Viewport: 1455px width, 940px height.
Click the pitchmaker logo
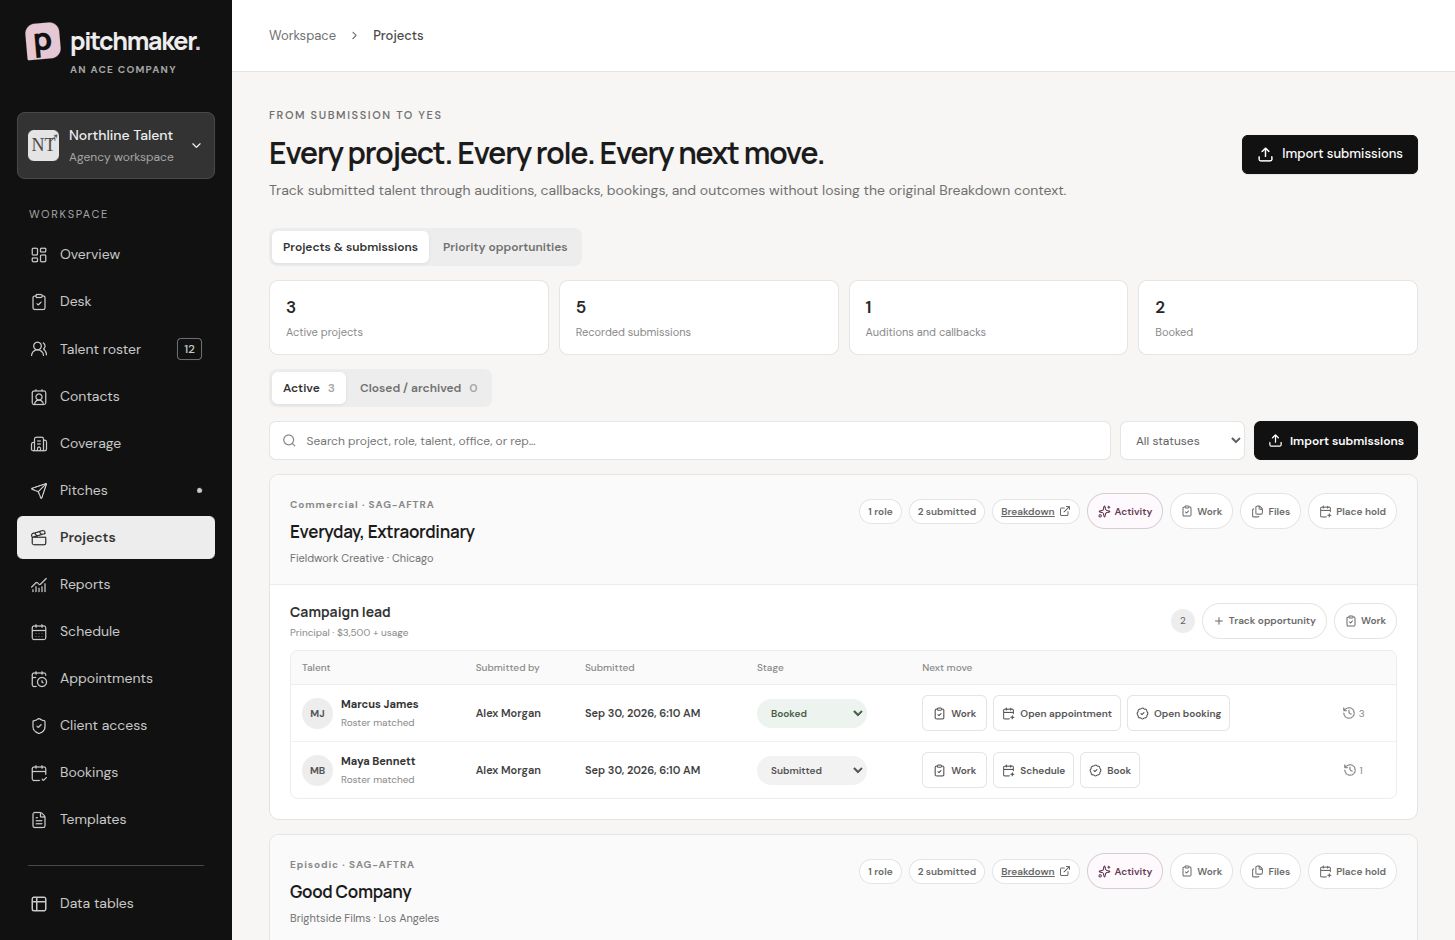(113, 48)
